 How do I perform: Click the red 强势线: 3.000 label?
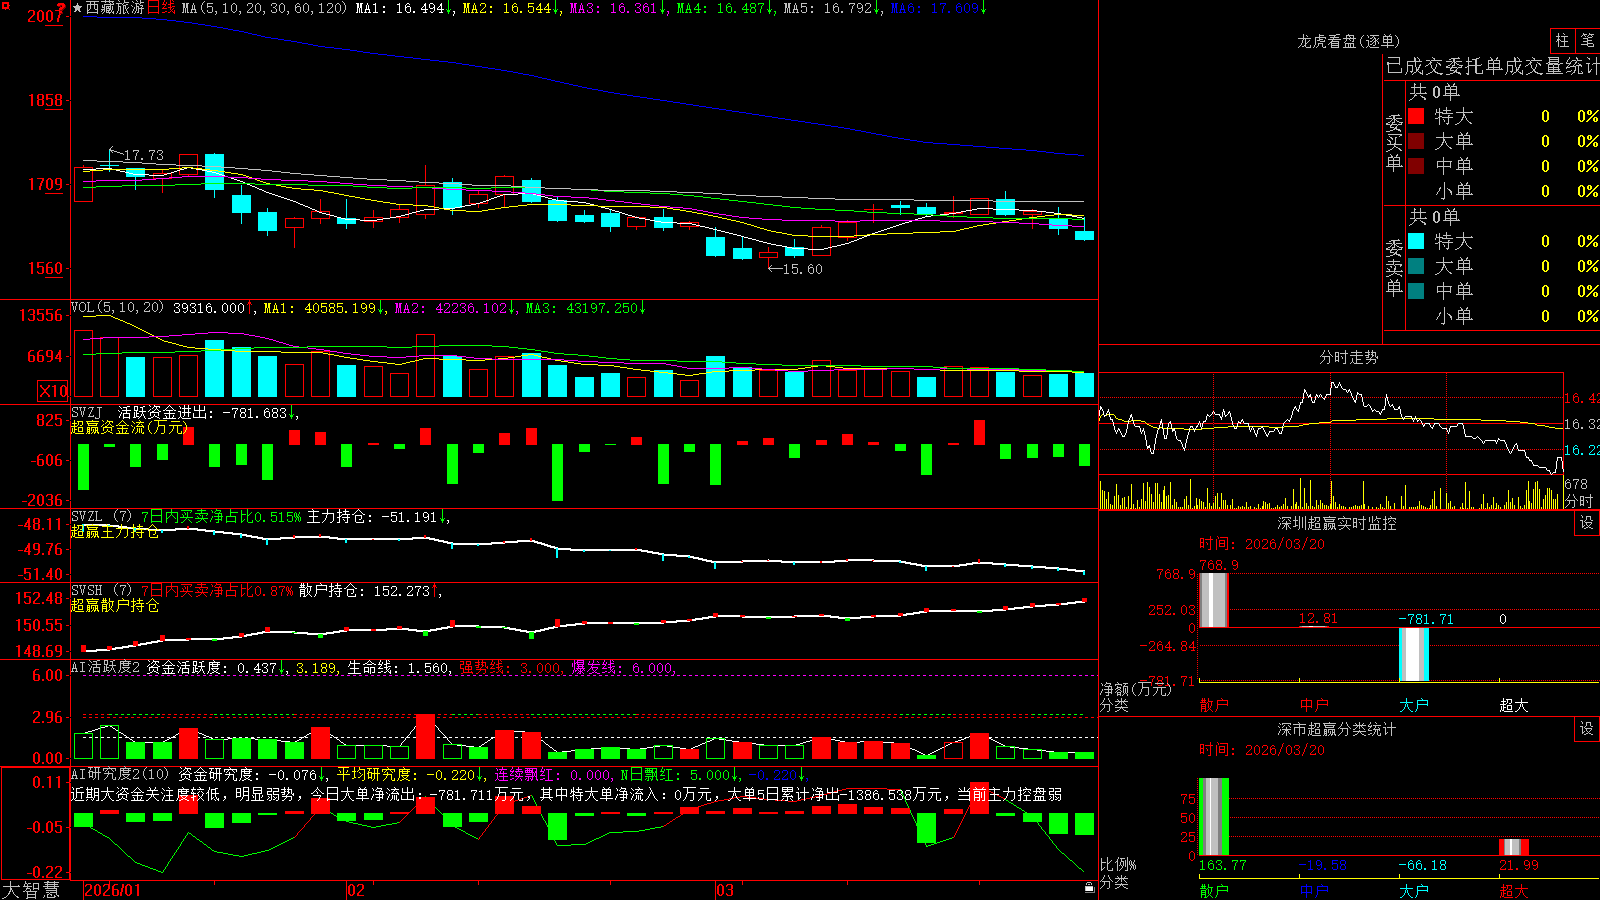[510, 667]
